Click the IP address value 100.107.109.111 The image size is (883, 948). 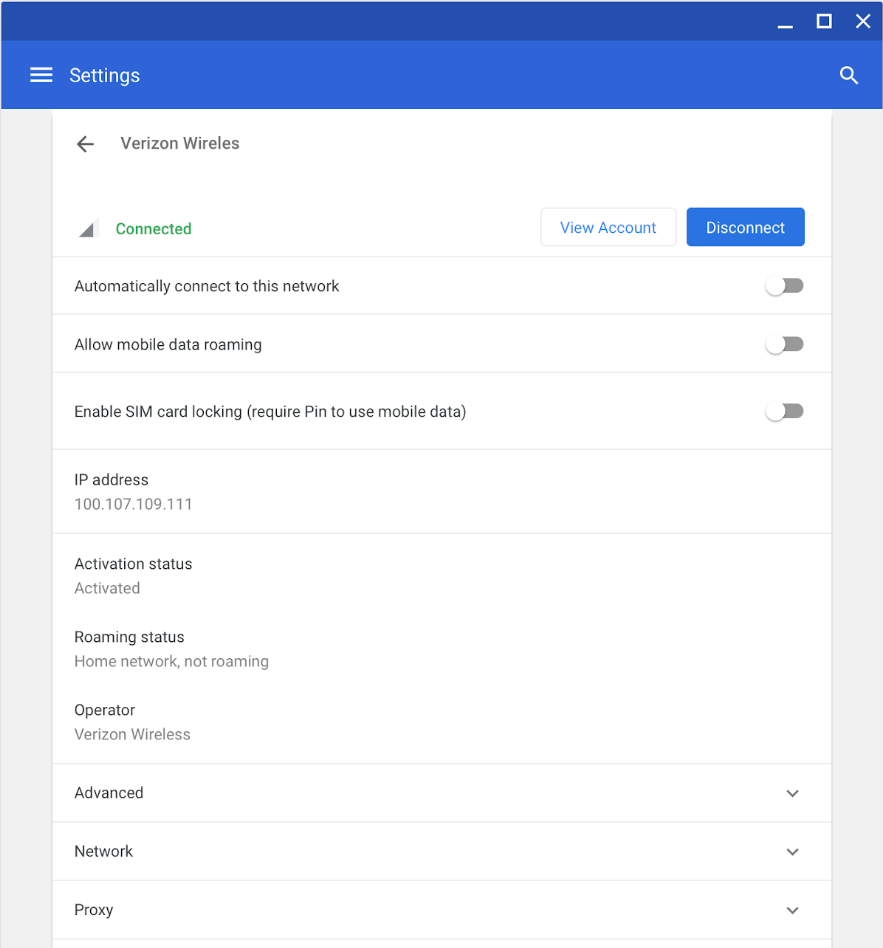tap(133, 504)
